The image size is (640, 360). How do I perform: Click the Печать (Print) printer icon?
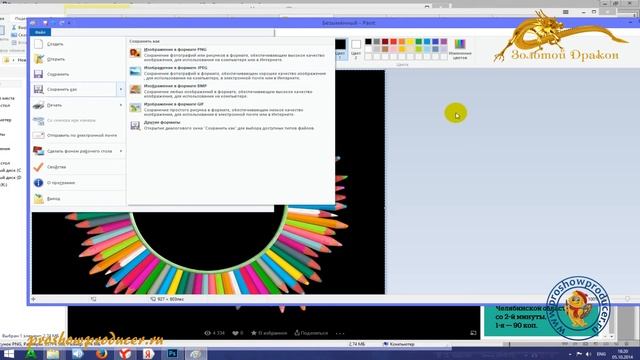(38, 105)
